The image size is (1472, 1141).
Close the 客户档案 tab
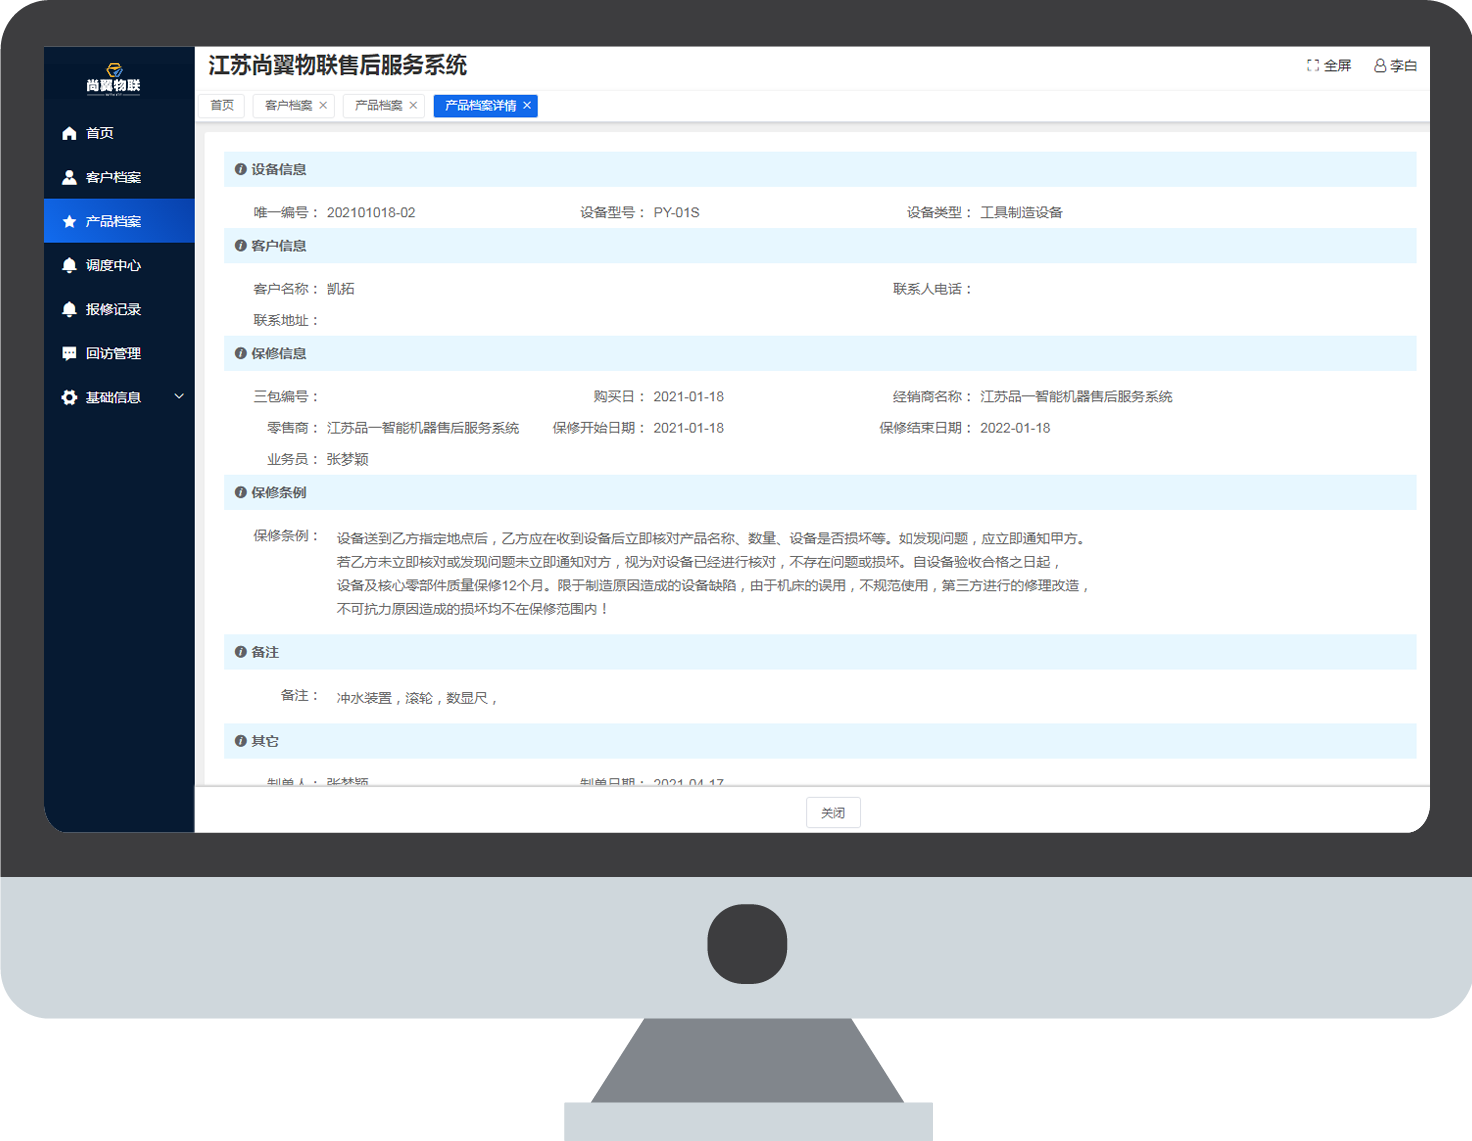click(323, 105)
